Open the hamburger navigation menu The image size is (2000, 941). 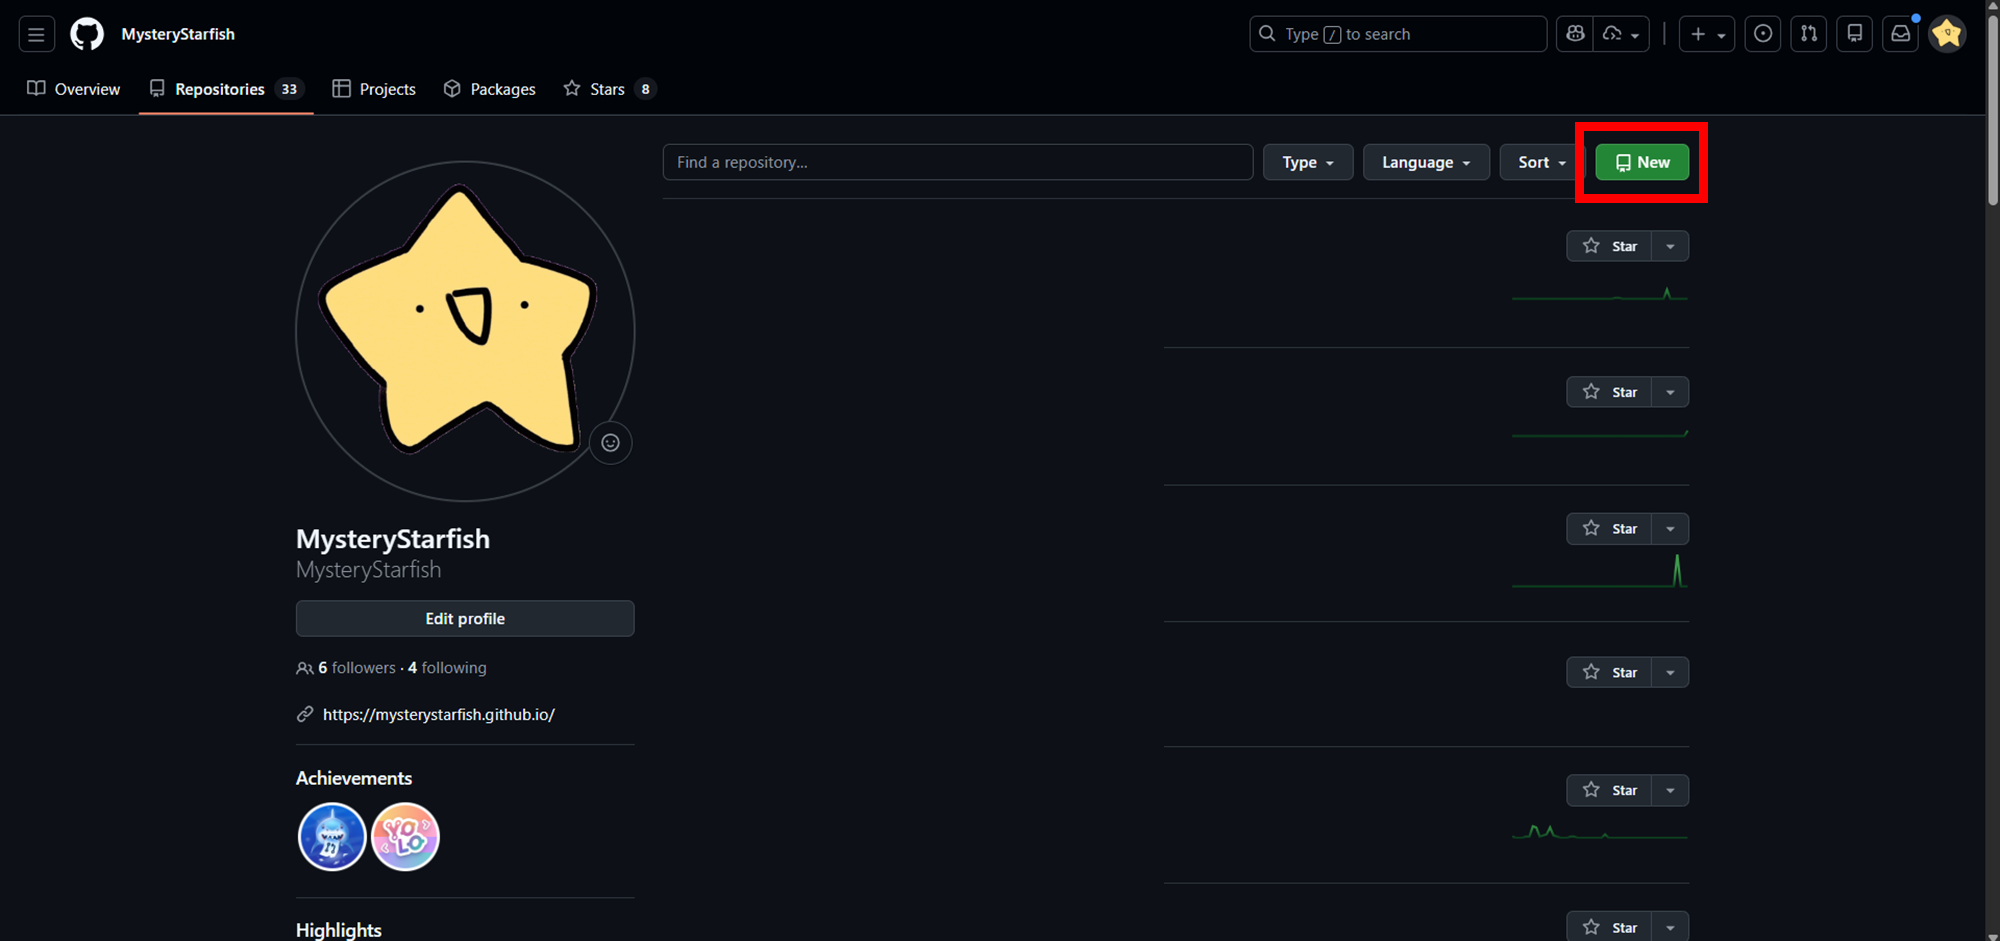[36, 34]
